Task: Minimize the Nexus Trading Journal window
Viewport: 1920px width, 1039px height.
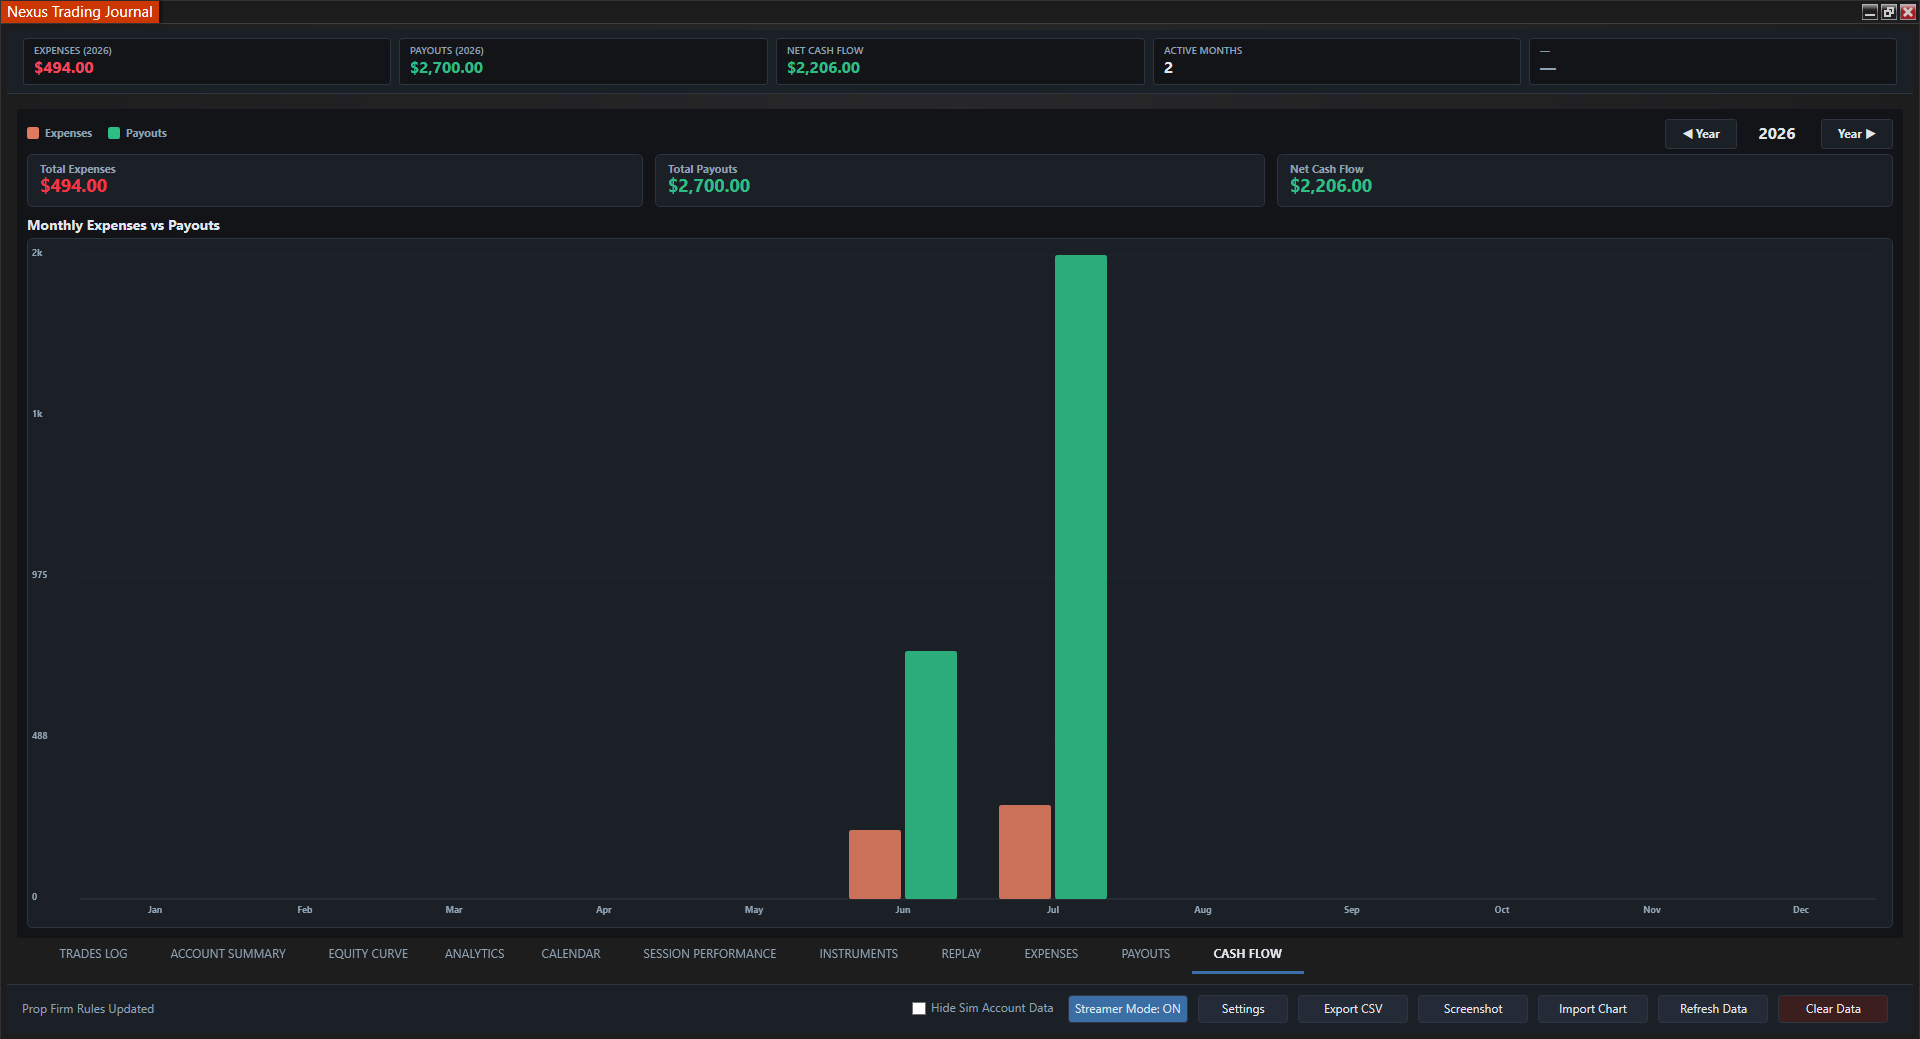Action: point(1869,12)
